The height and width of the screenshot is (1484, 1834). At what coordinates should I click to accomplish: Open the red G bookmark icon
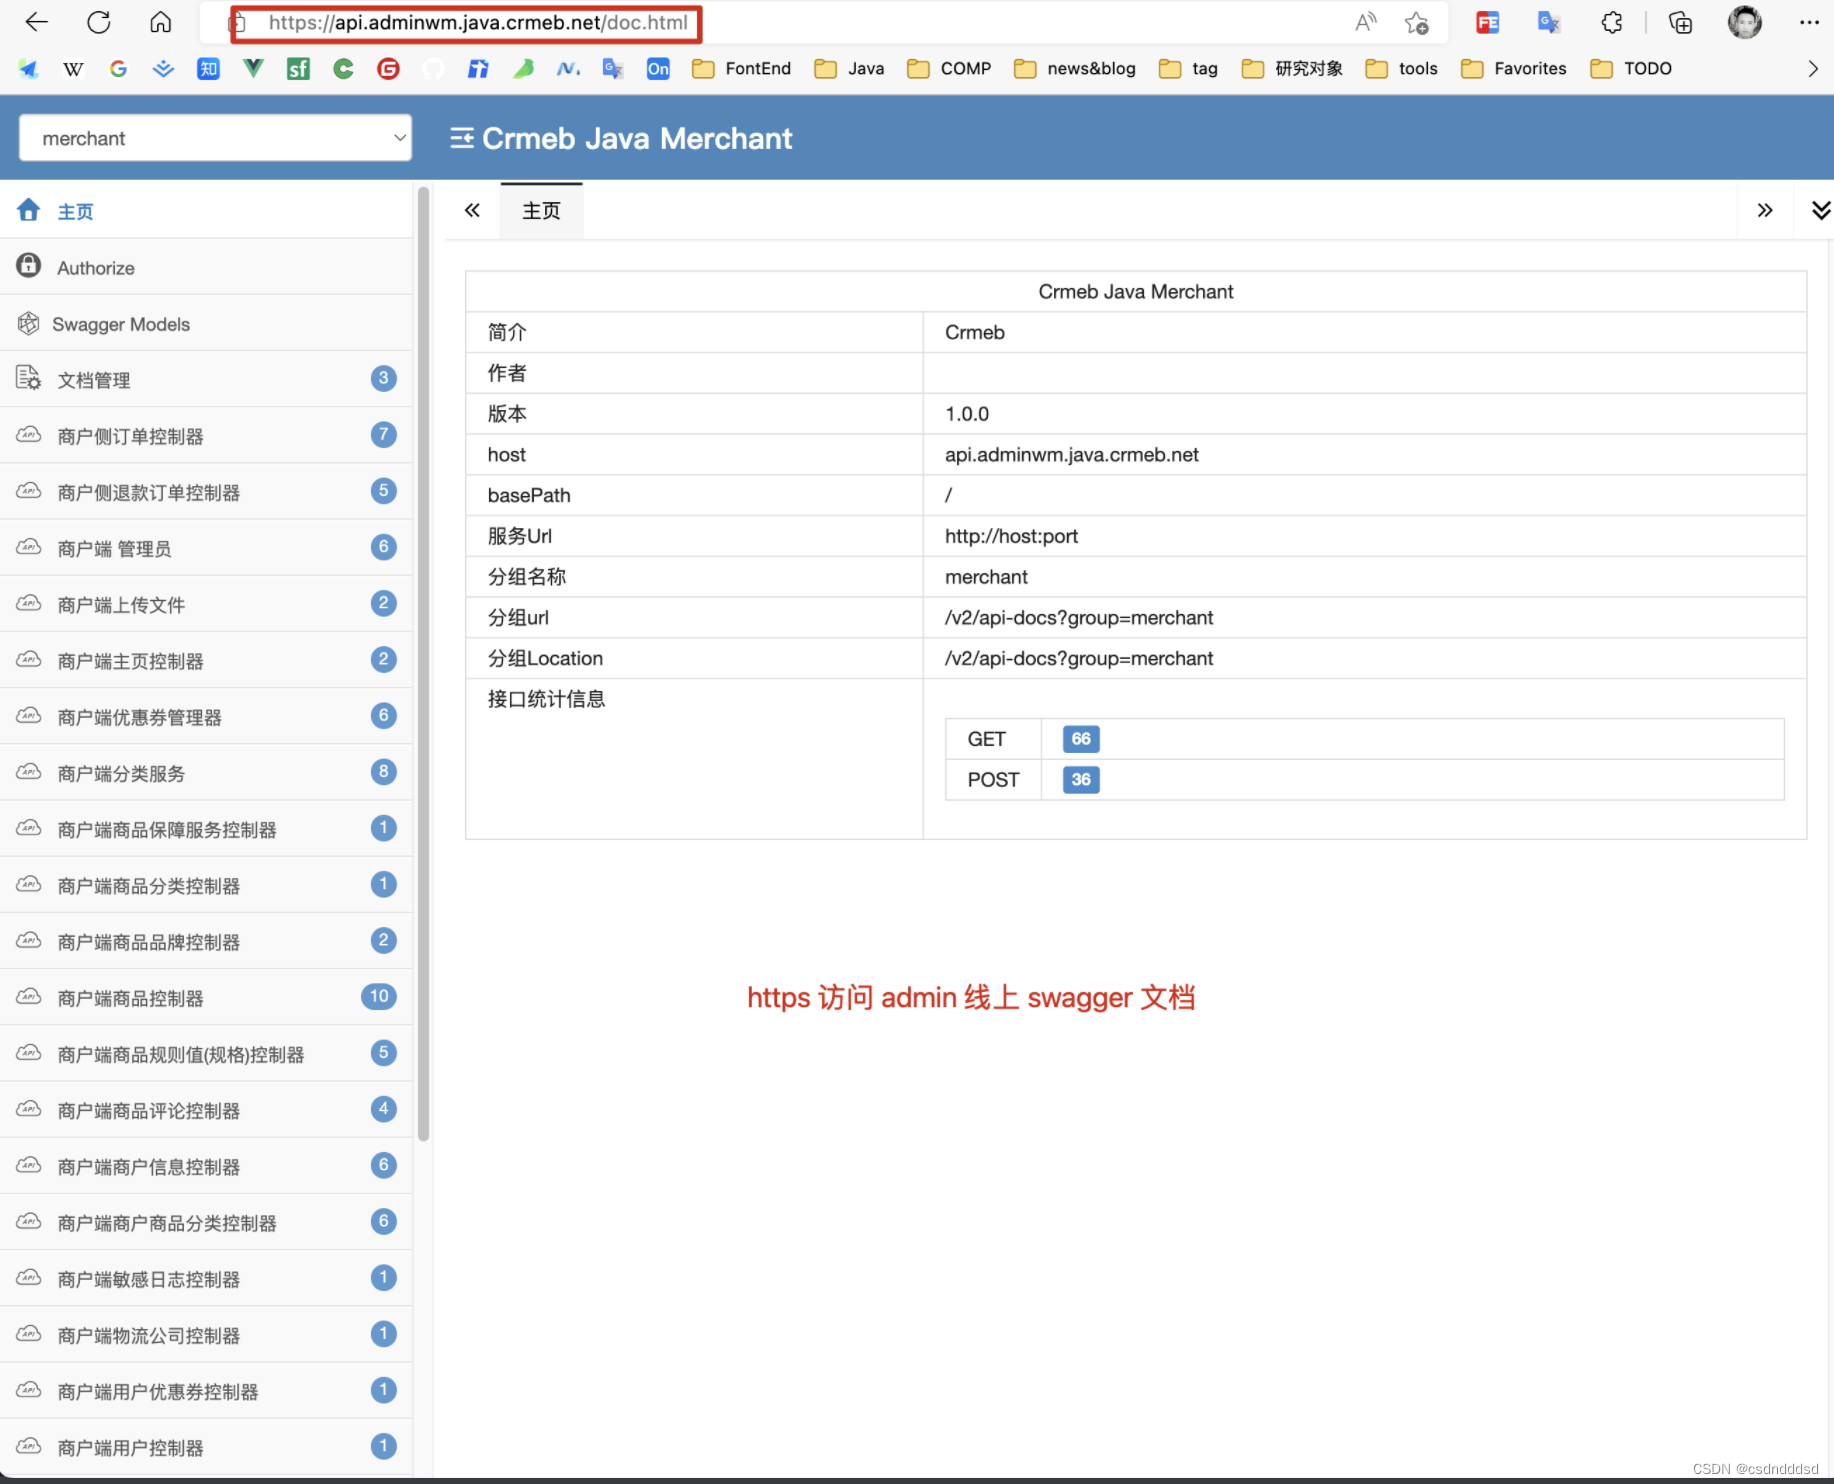(x=388, y=68)
